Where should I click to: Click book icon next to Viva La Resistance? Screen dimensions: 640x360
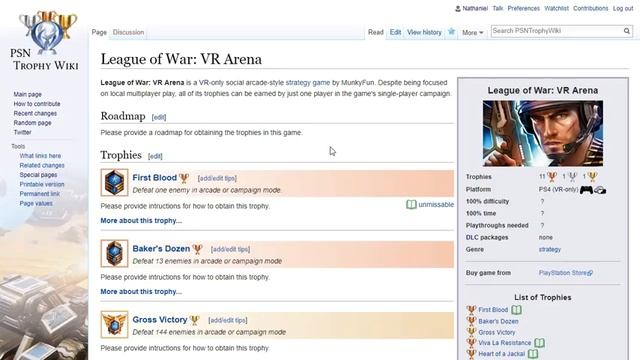[x=540, y=343]
